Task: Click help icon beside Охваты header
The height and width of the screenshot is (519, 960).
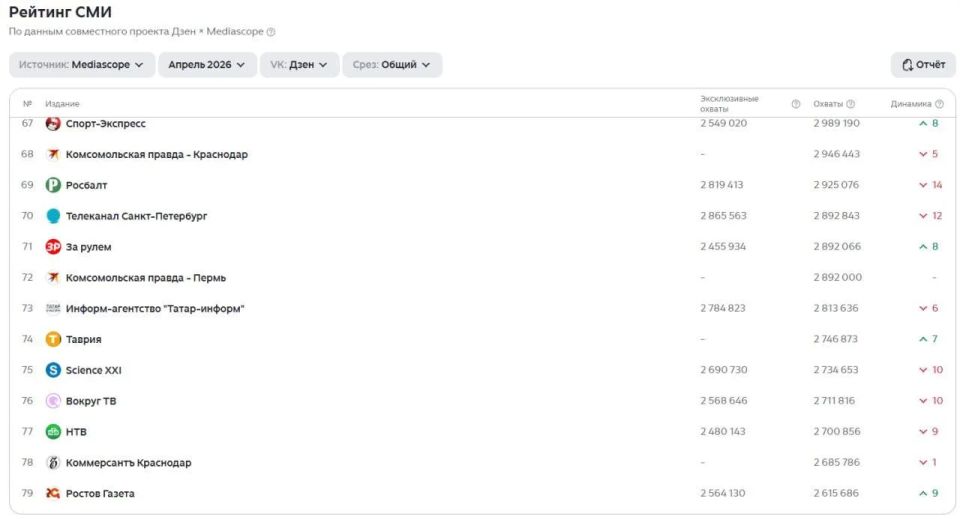Action: tap(850, 104)
